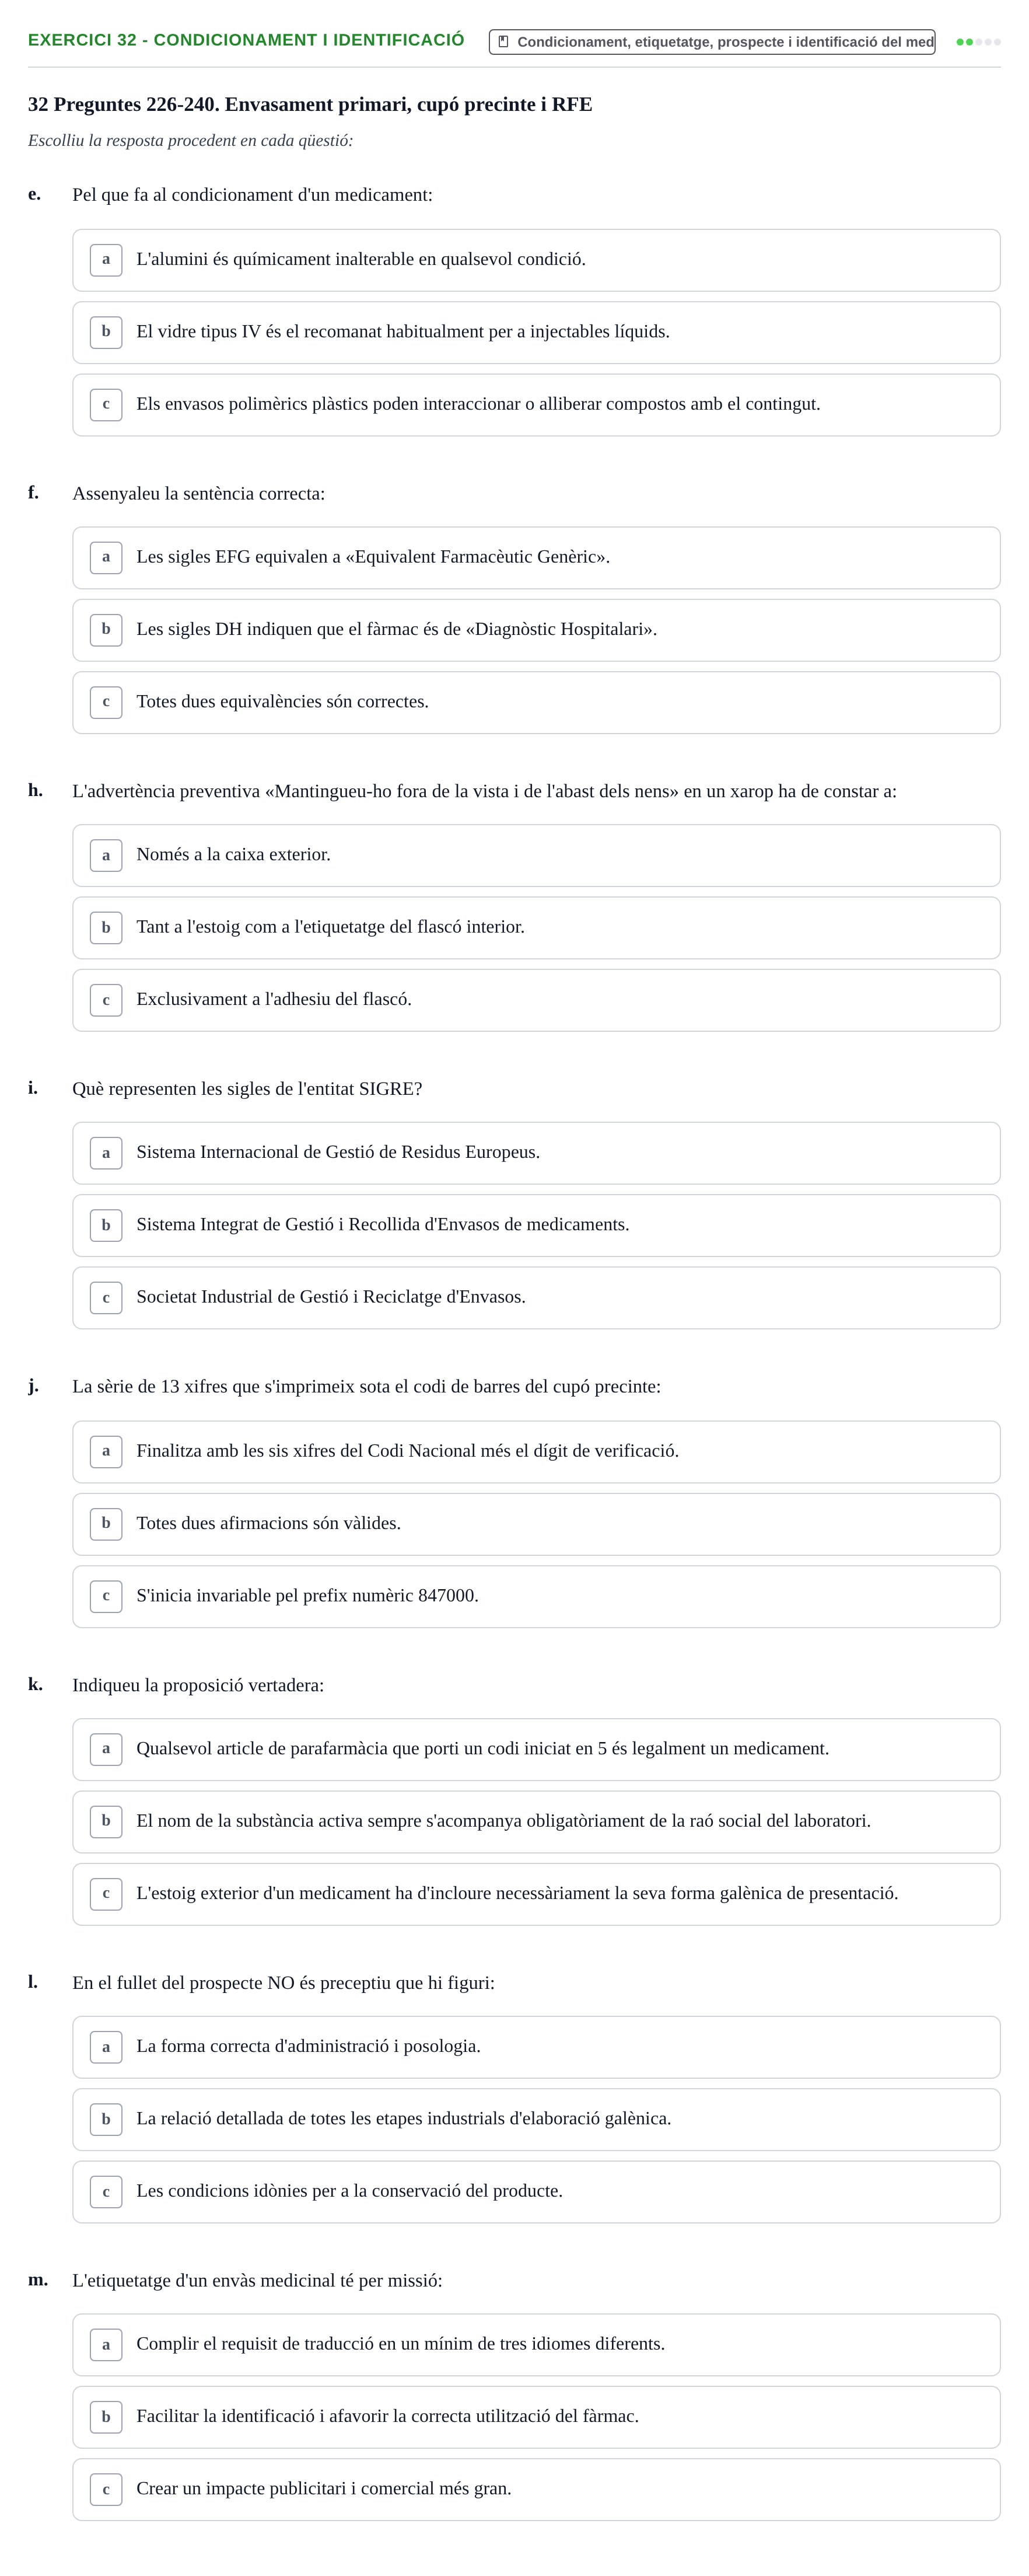The width and height of the screenshot is (1029, 2576).
Task: Select 'Societat Industrial de Gestió' option
Action: [536, 1298]
